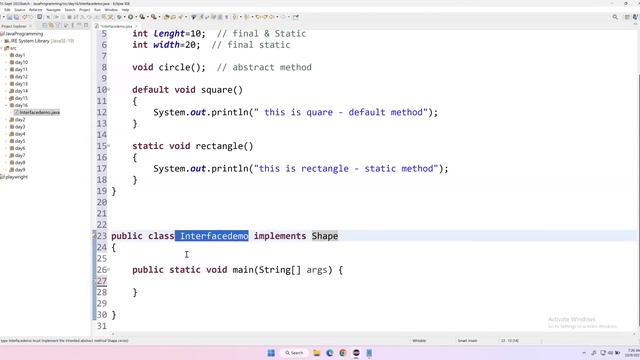Viewport: 640px width, 360px height.
Task: Click the error marker on line 23
Action: [x=94, y=236]
